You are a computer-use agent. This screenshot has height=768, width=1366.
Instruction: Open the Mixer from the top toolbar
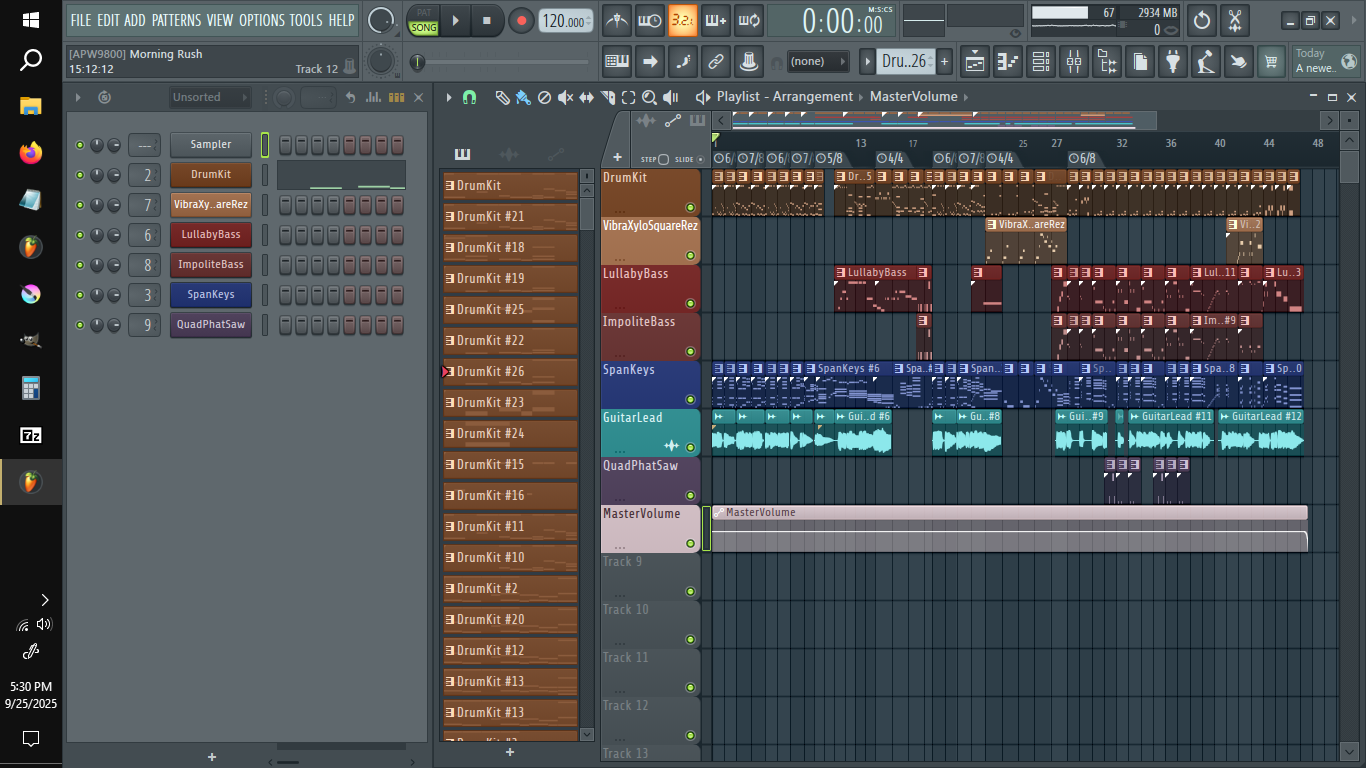coord(1073,62)
